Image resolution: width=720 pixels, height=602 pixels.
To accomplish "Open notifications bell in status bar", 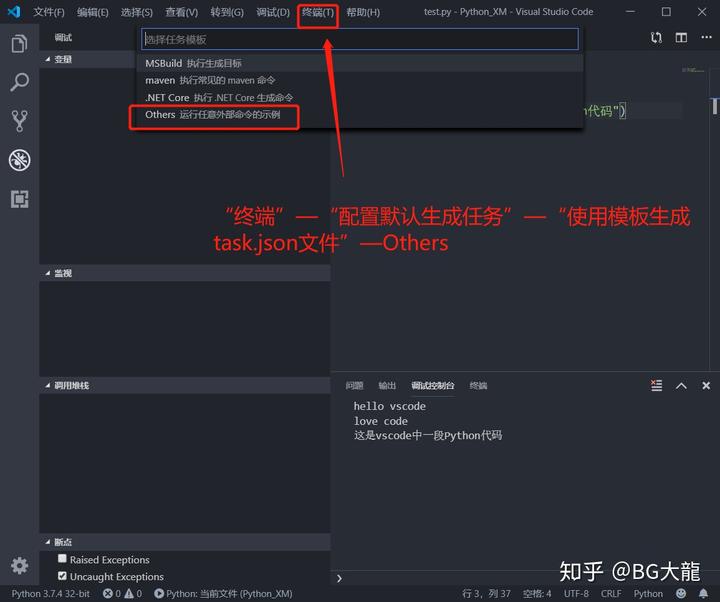I will pos(703,593).
